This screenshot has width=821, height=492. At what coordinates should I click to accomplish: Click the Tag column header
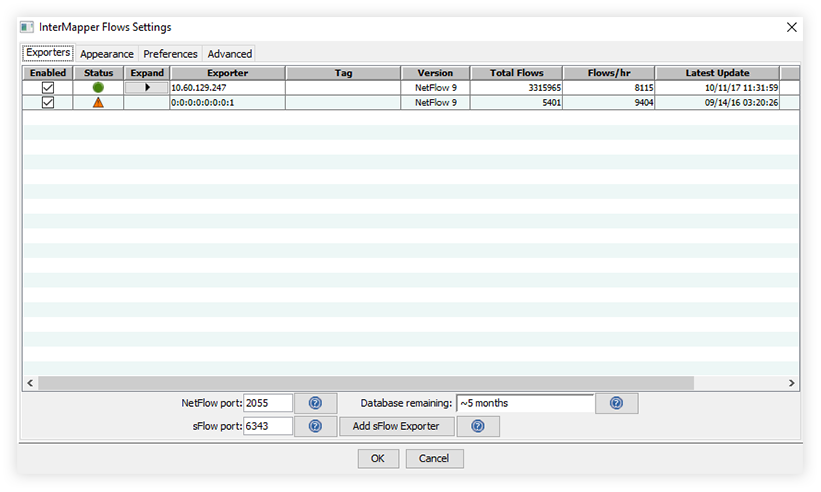coord(343,73)
